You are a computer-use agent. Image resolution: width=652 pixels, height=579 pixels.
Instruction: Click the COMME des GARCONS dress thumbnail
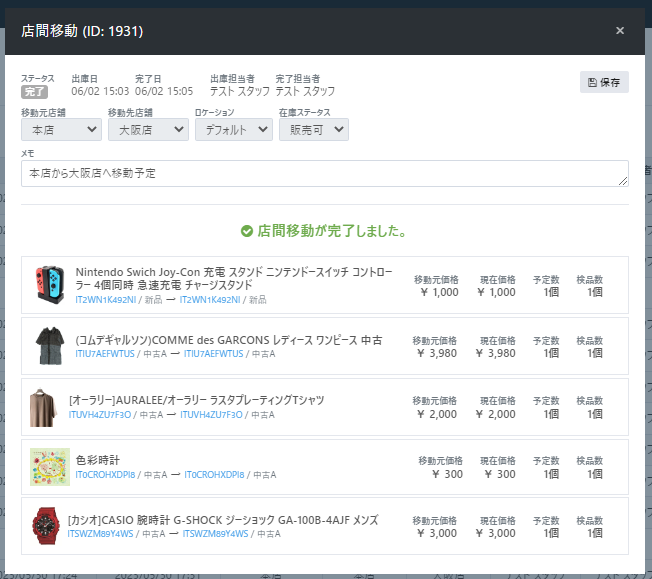click(x=50, y=346)
